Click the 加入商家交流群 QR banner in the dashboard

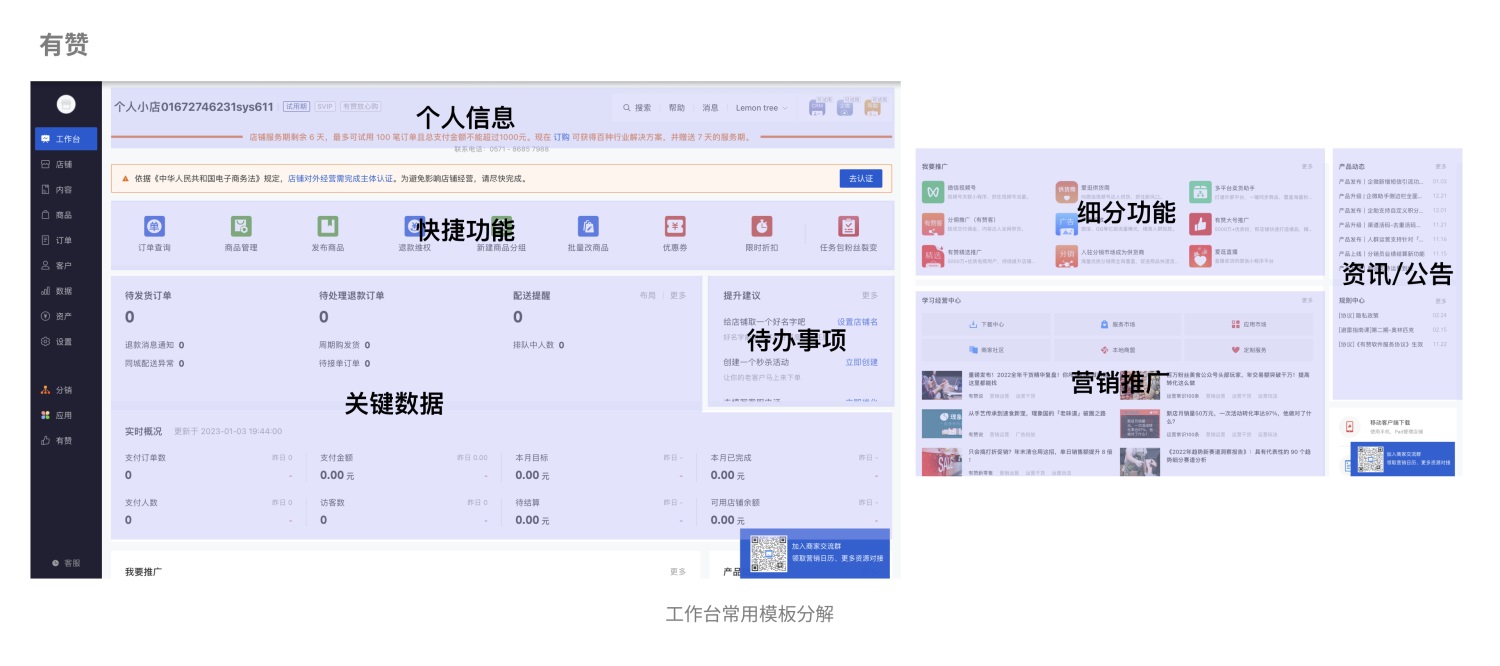pyautogui.click(x=815, y=553)
